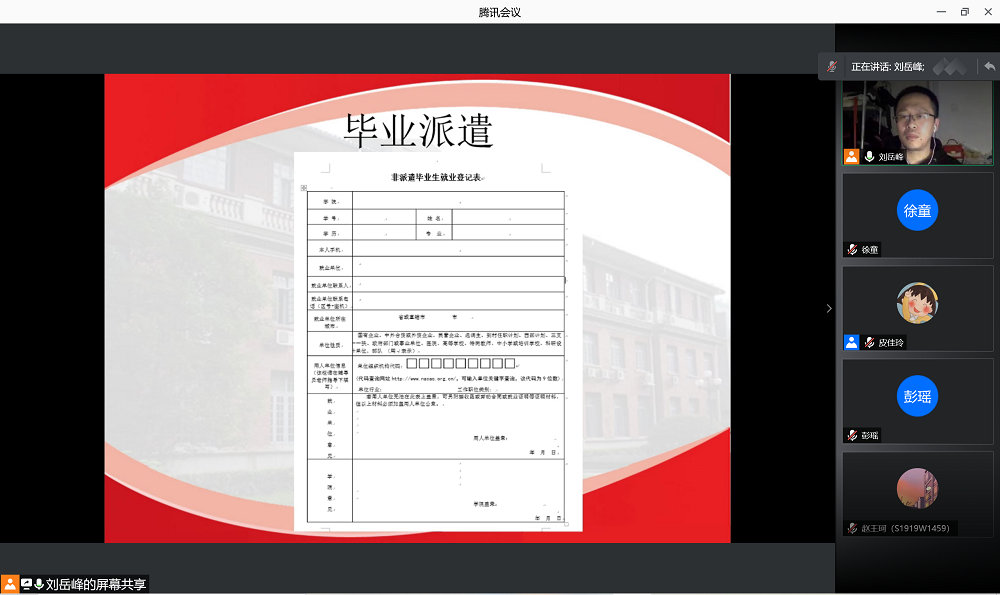Click muted mic icon next to 徐童
1000x595 pixels.
click(852, 249)
